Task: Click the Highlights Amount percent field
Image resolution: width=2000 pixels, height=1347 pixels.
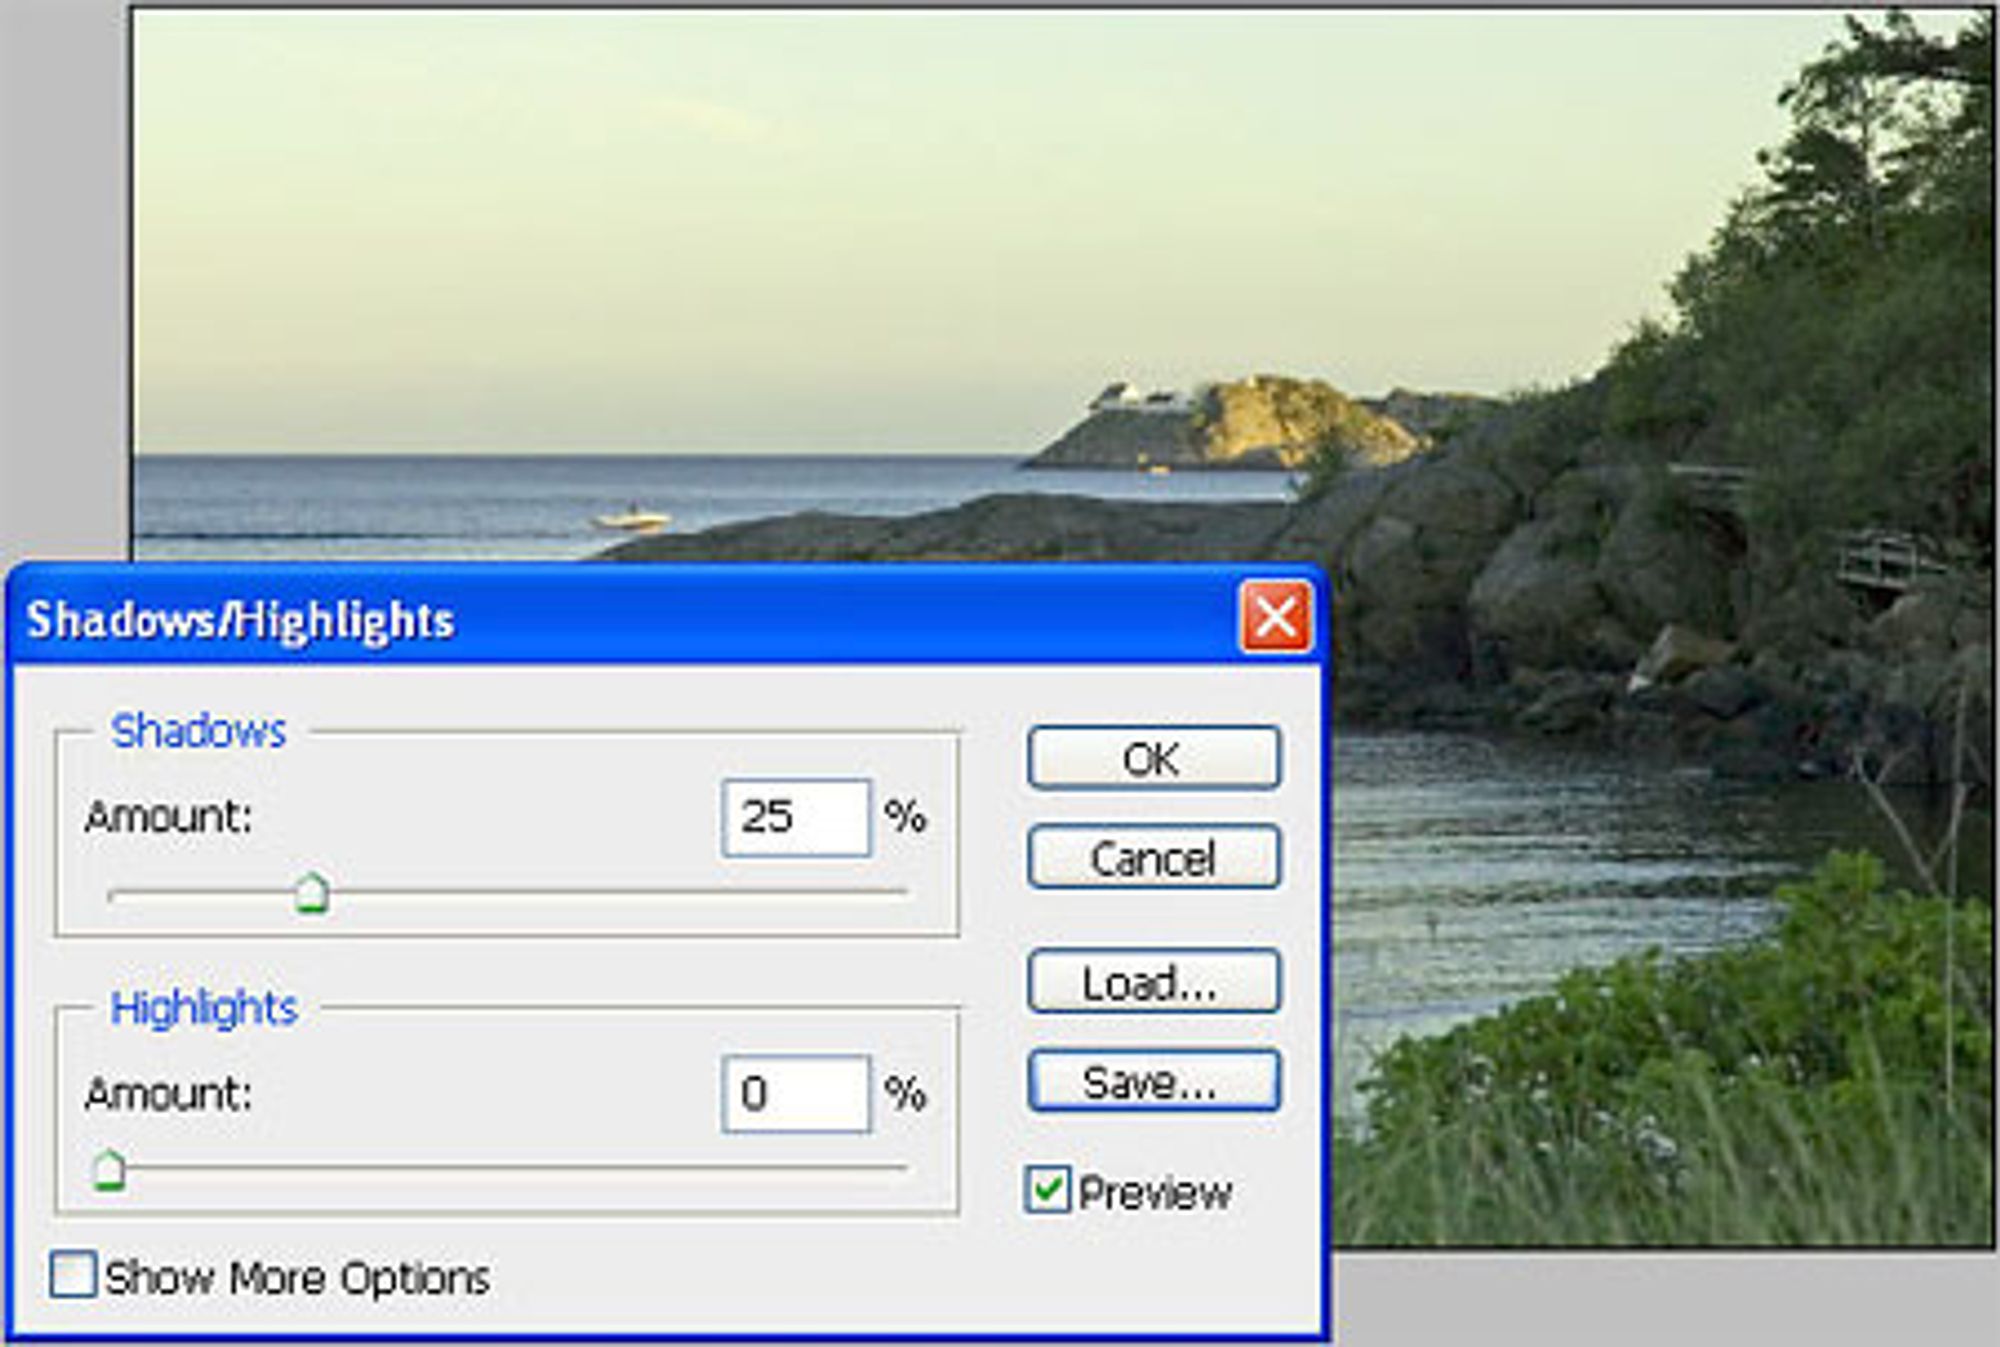Action: click(x=796, y=1094)
